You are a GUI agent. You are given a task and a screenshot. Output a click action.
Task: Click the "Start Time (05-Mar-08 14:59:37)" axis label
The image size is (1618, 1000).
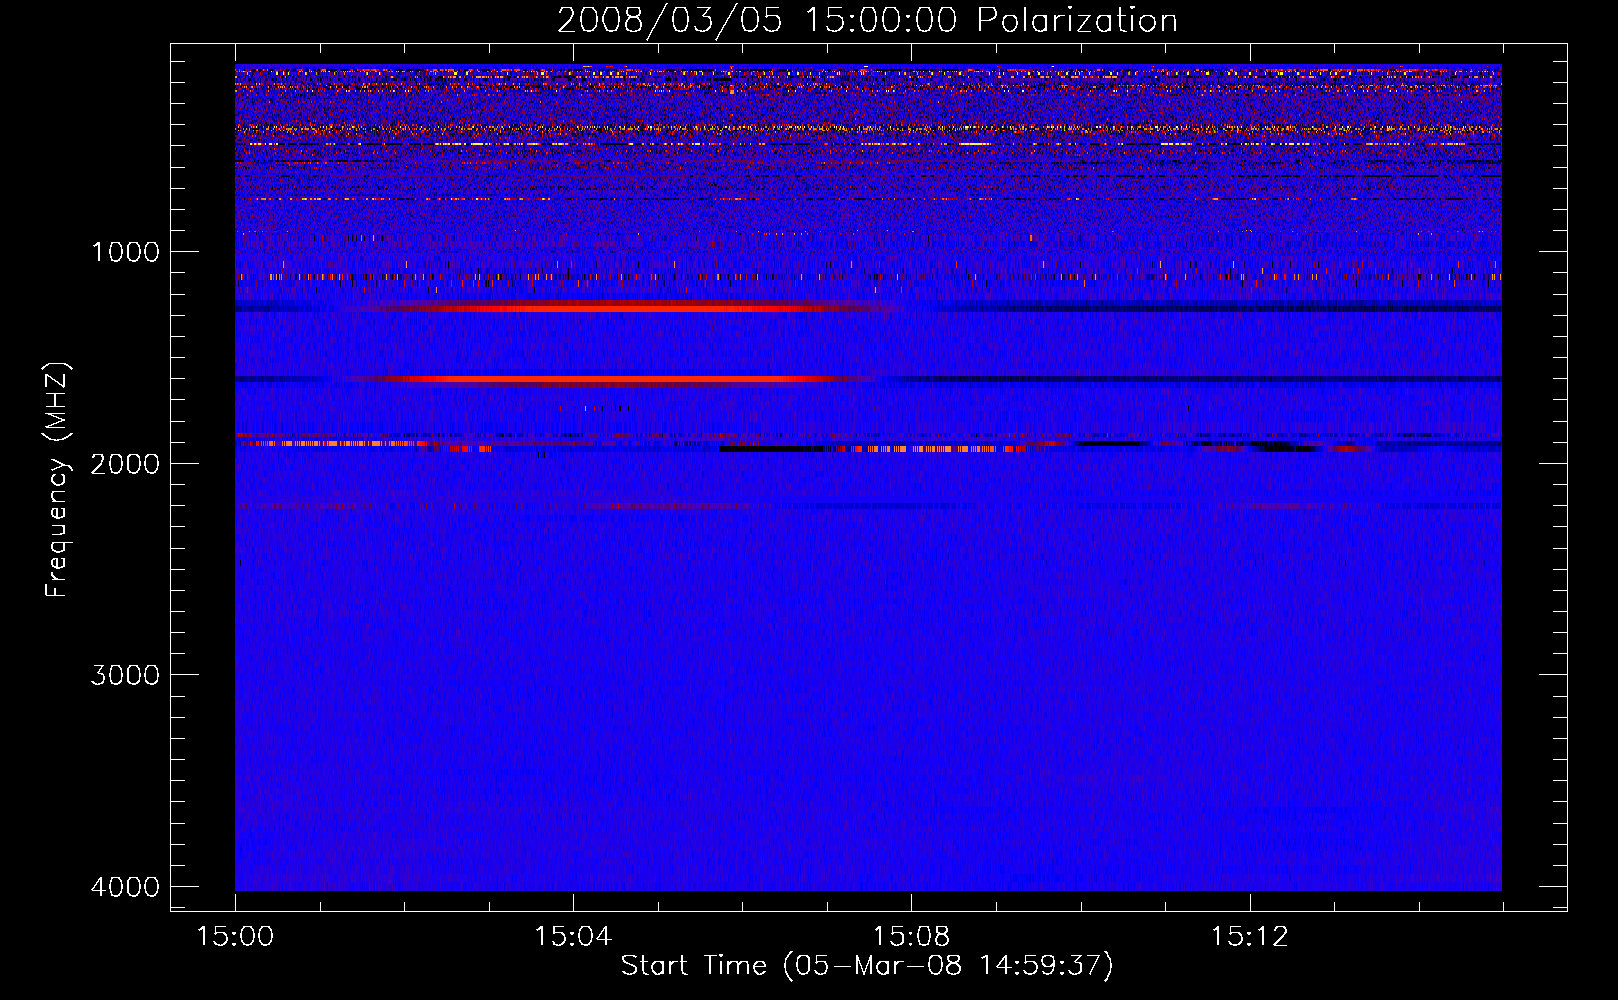[867, 966]
